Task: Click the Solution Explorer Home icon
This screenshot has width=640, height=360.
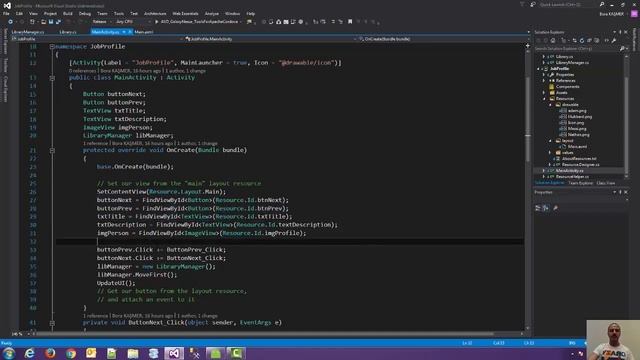Action: tap(553, 40)
